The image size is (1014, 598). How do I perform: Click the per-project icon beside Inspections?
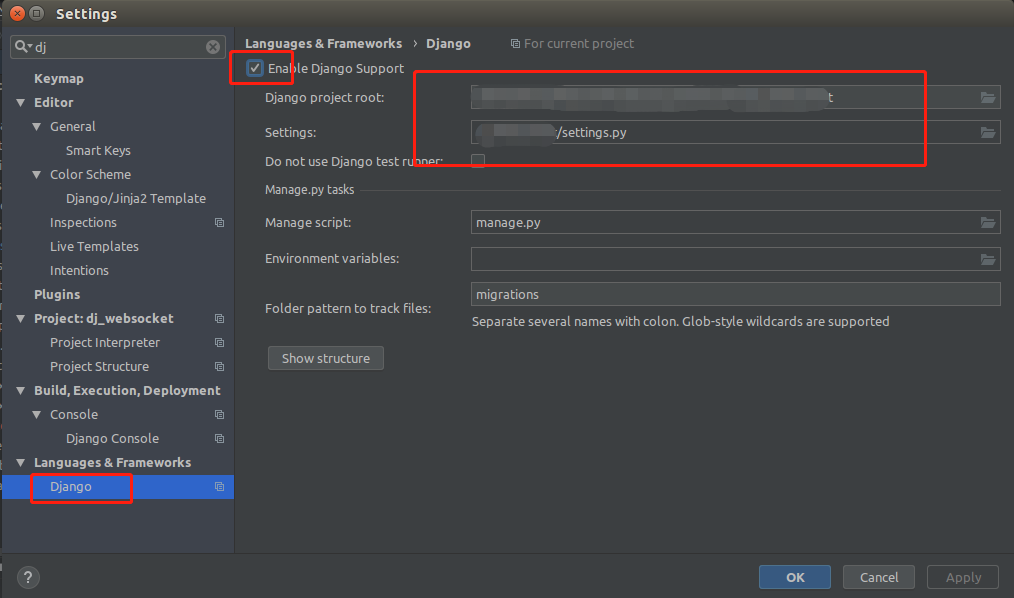(x=217, y=222)
